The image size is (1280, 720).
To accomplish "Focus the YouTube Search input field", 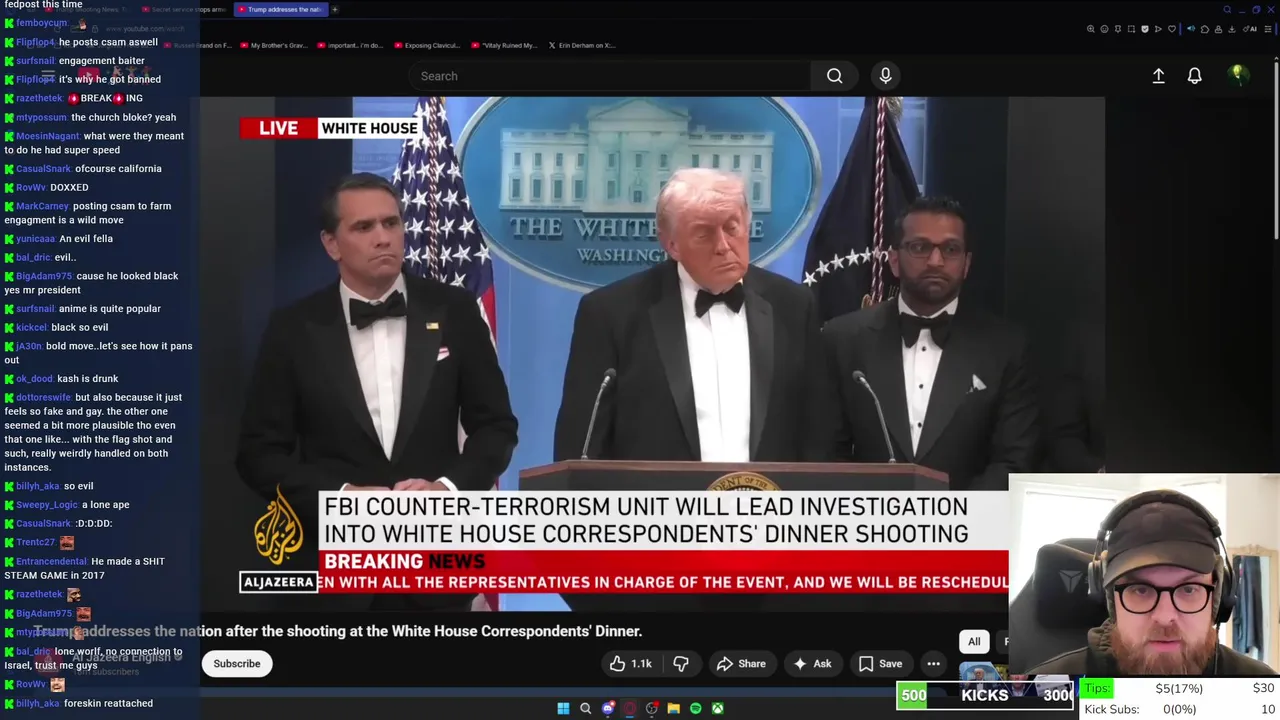I will point(610,76).
